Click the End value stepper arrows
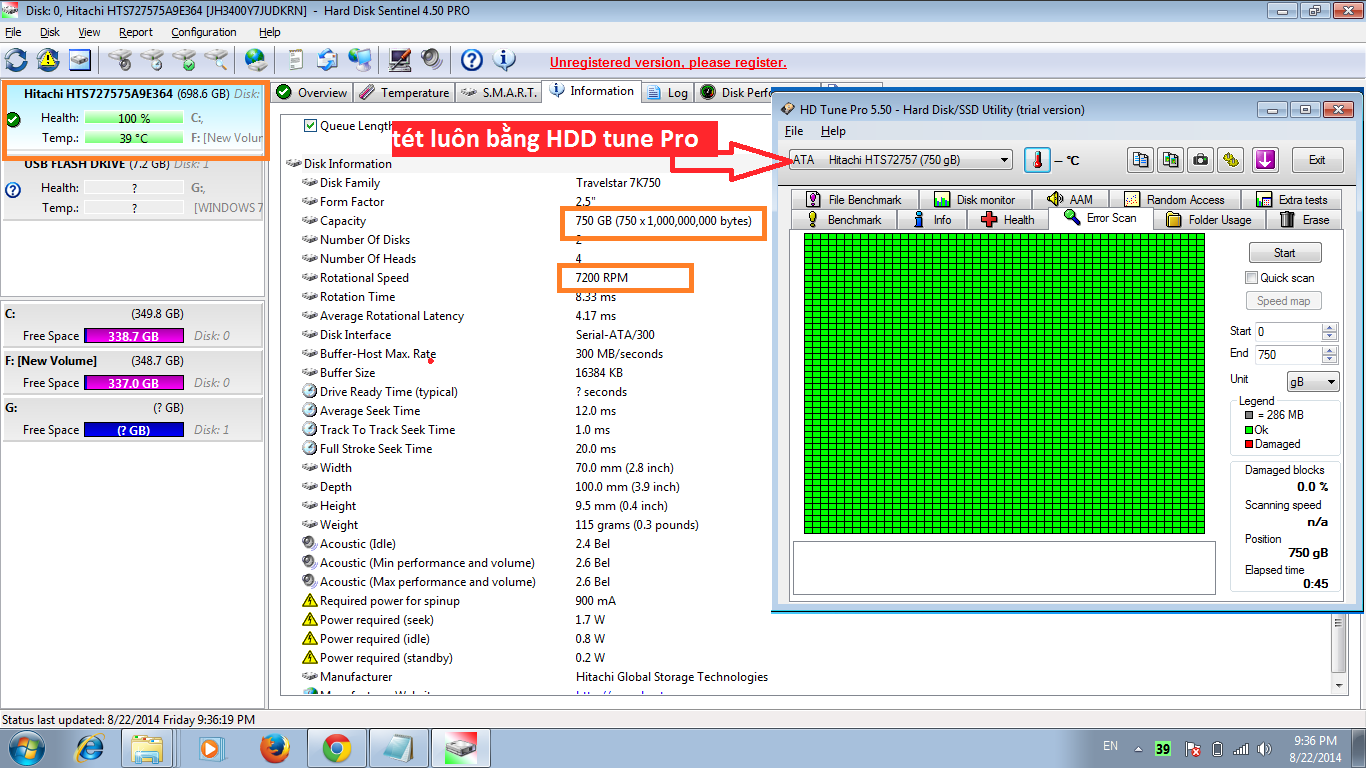This screenshot has width=1366, height=768. [1329, 354]
